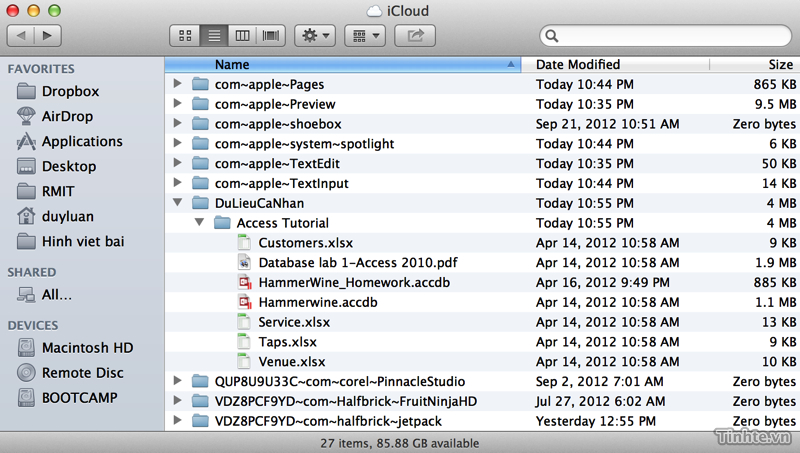
Task: Go forward with the right arrow
Action: [x=47, y=36]
